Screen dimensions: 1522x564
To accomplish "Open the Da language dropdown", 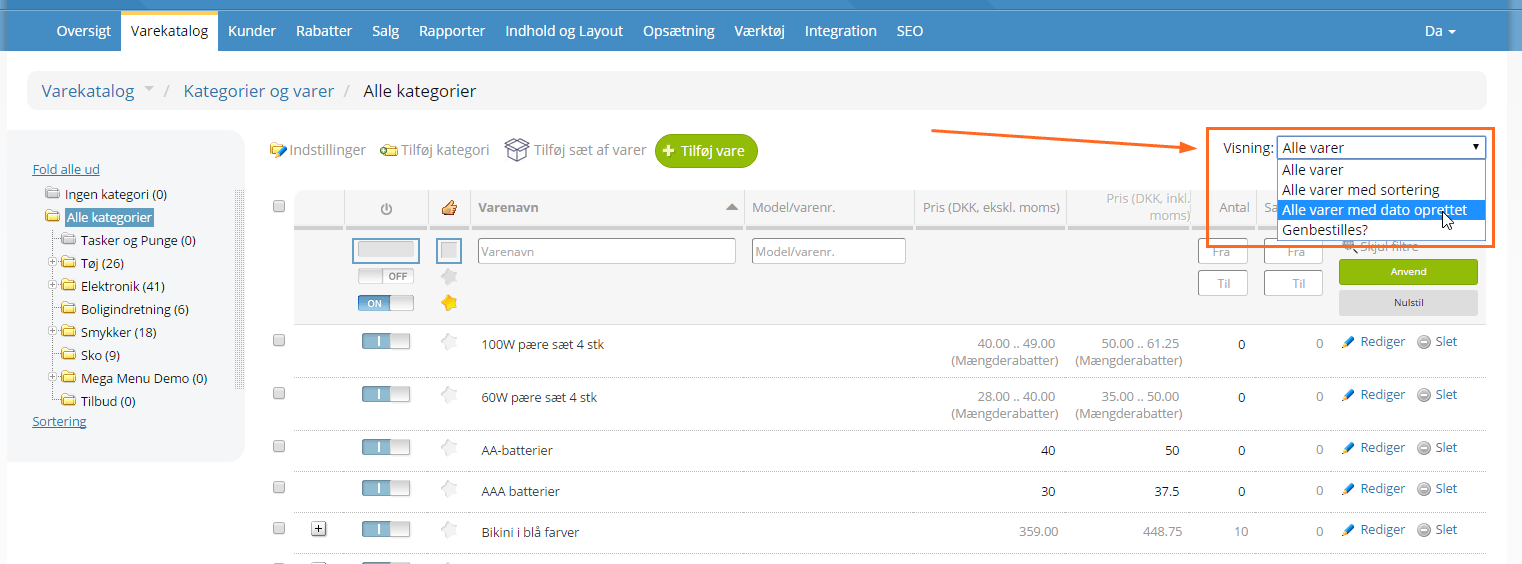I will coord(1440,31).
